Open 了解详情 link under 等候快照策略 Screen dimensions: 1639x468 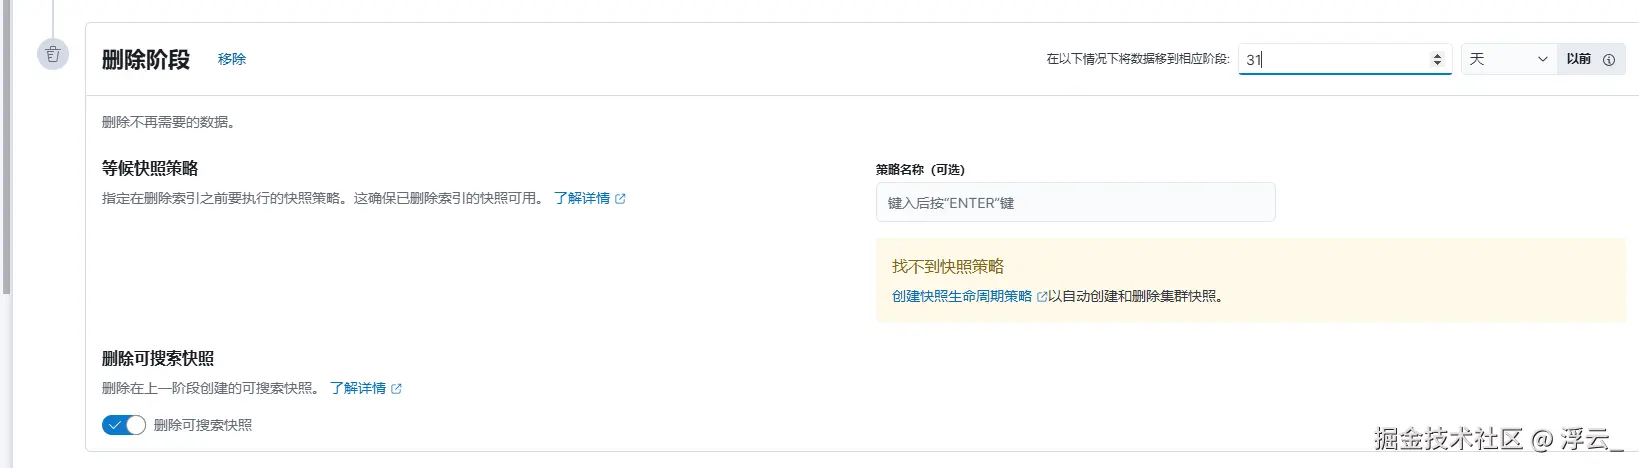click(x=582, y=198)
